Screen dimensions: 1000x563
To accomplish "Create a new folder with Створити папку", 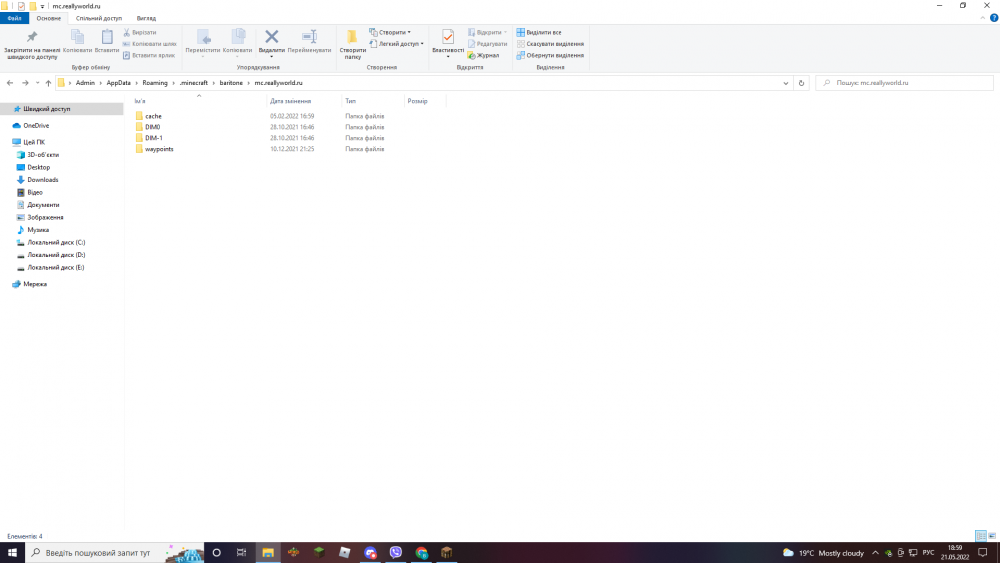I will (353, 44).
